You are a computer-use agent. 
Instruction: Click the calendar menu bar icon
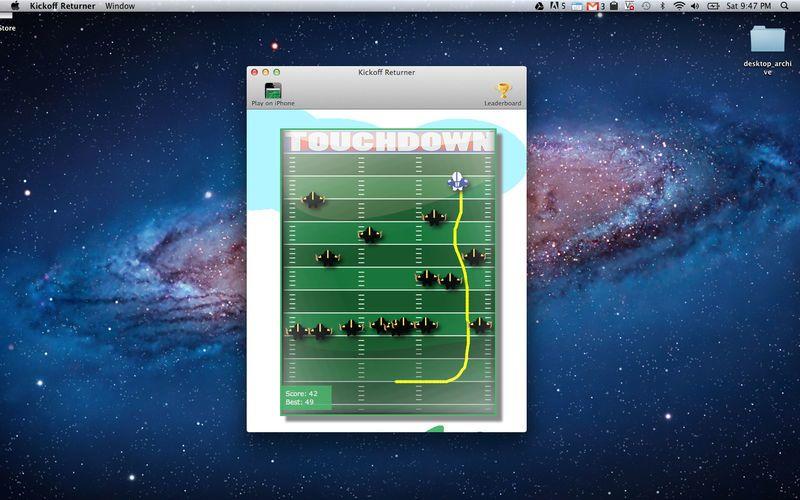(577, 6)
